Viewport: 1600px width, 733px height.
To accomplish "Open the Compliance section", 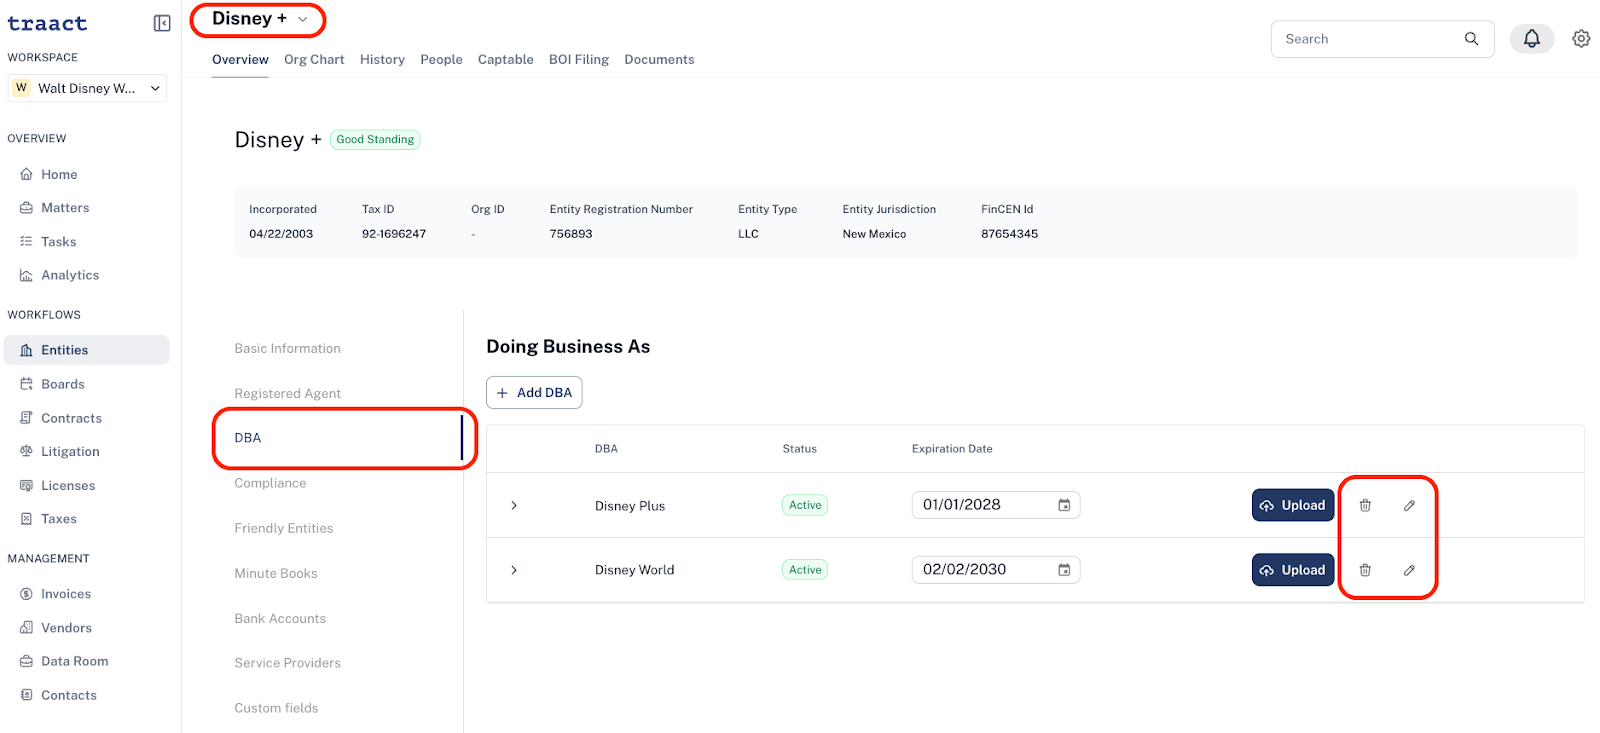I will (x=270, y=483).
